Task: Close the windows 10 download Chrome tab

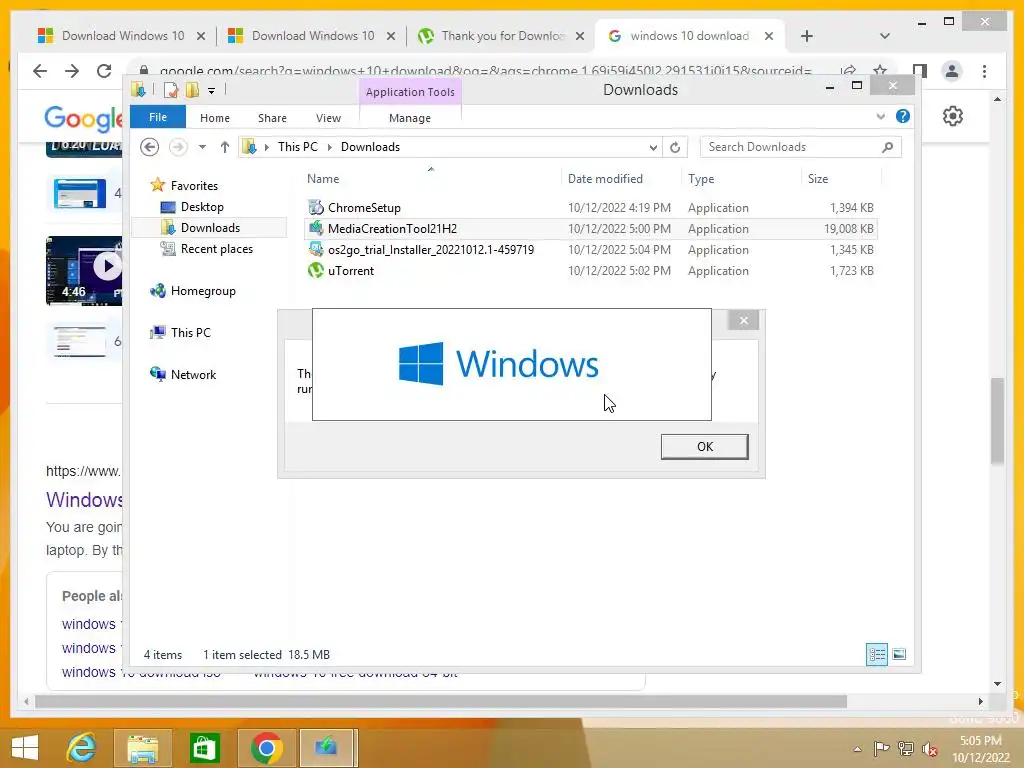Action: point(769,36)
